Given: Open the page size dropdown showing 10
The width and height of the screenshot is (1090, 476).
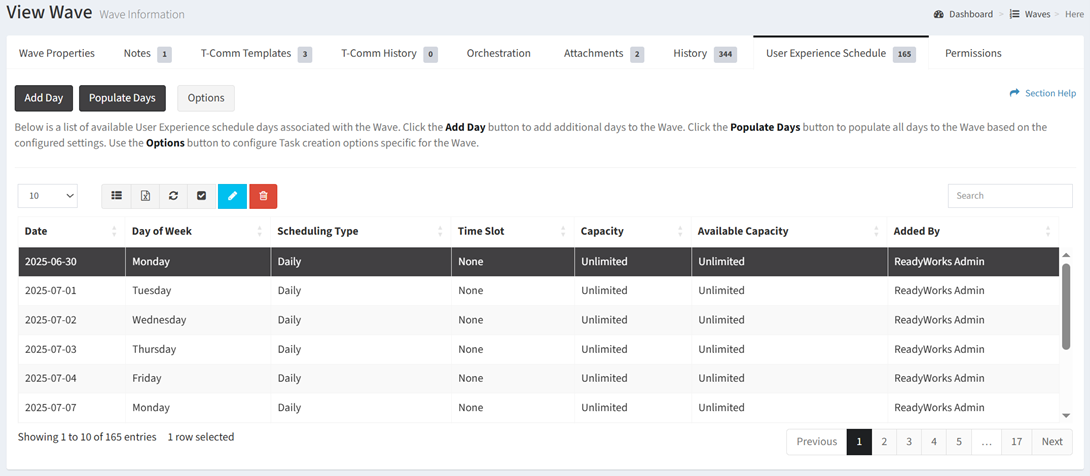Looking at the screenshot, I should pos(47,196).
